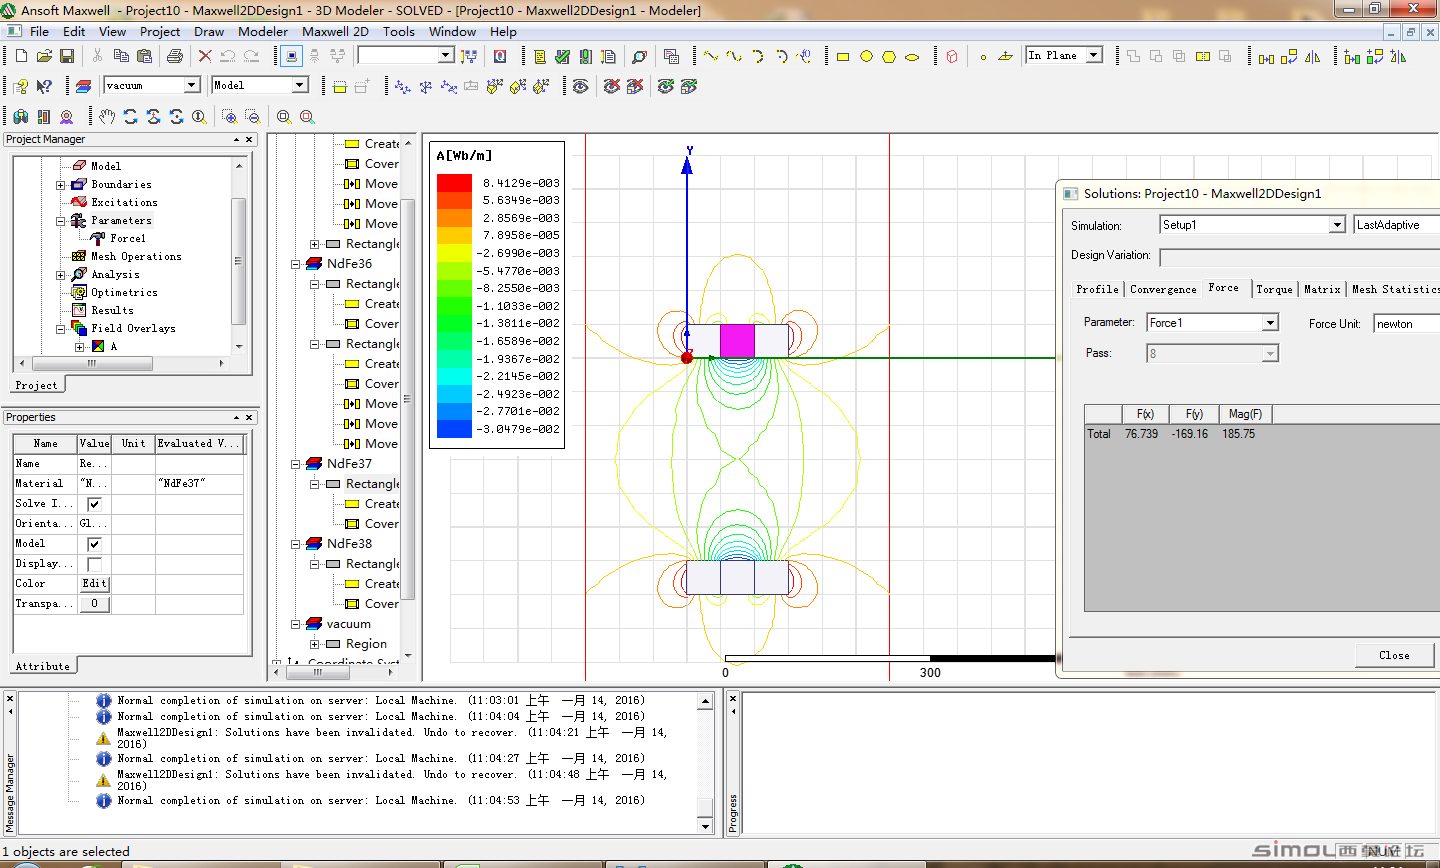Toggle Display Wireframe checkbox in Properties

click(94, 564)
